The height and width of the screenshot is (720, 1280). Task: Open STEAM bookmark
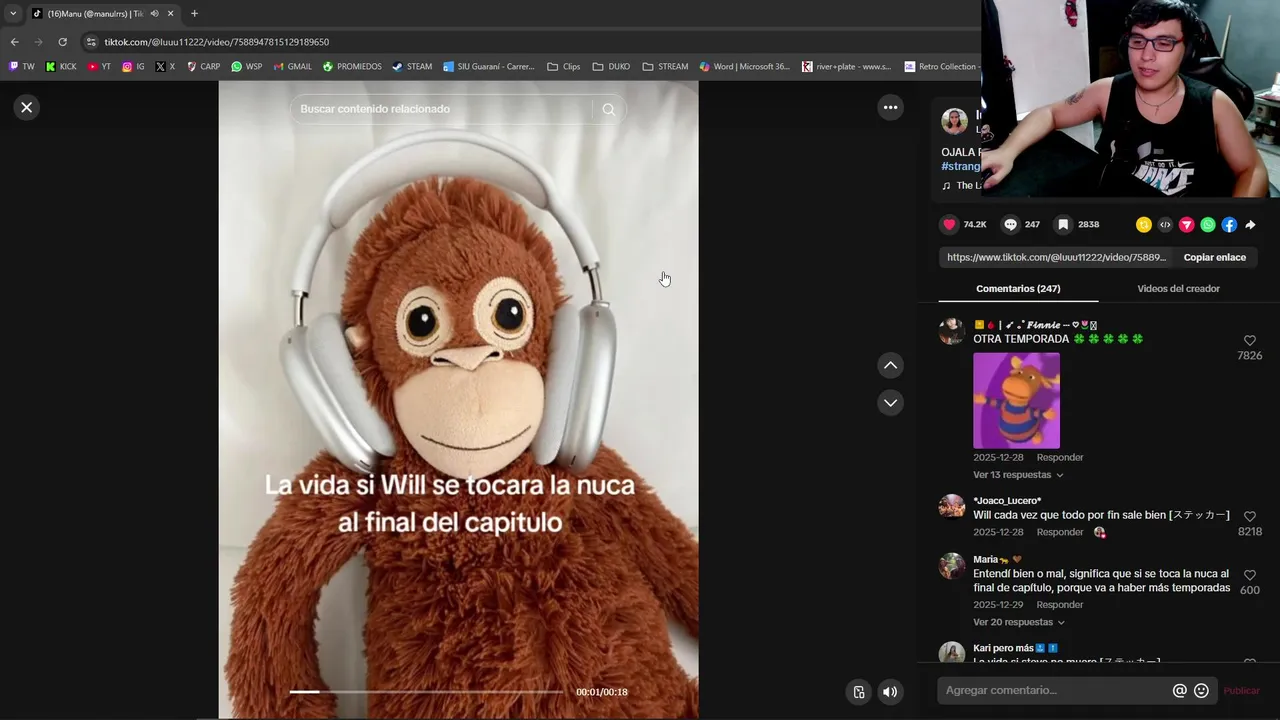(x=412, y=67)
